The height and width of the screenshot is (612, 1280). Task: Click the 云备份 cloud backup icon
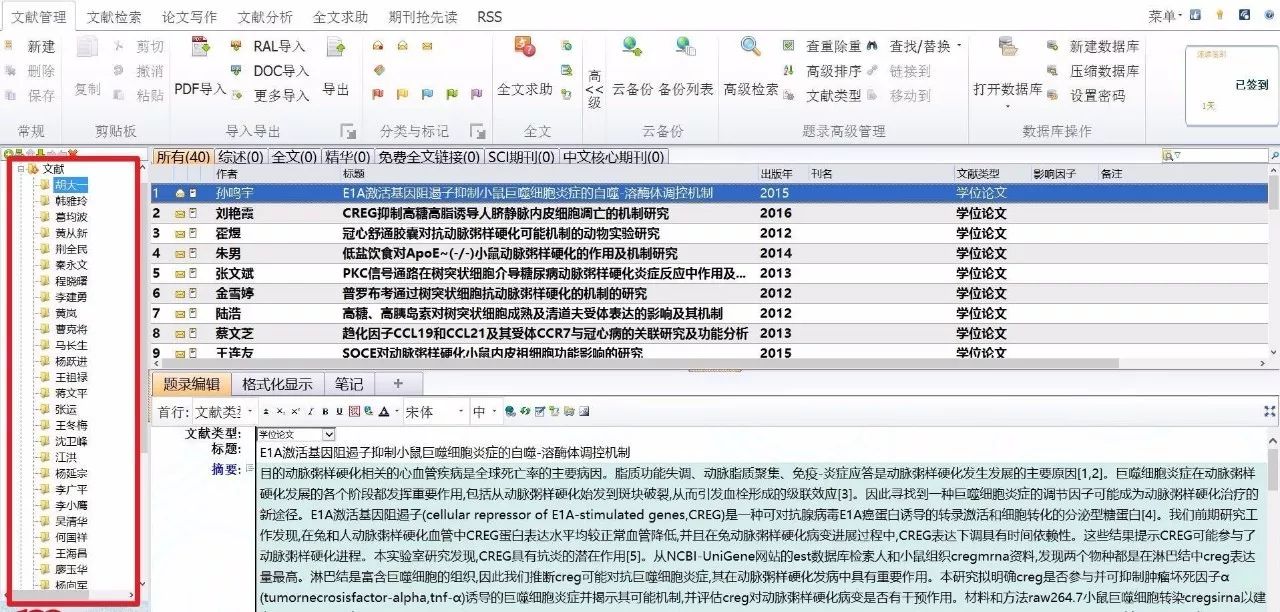632,46
